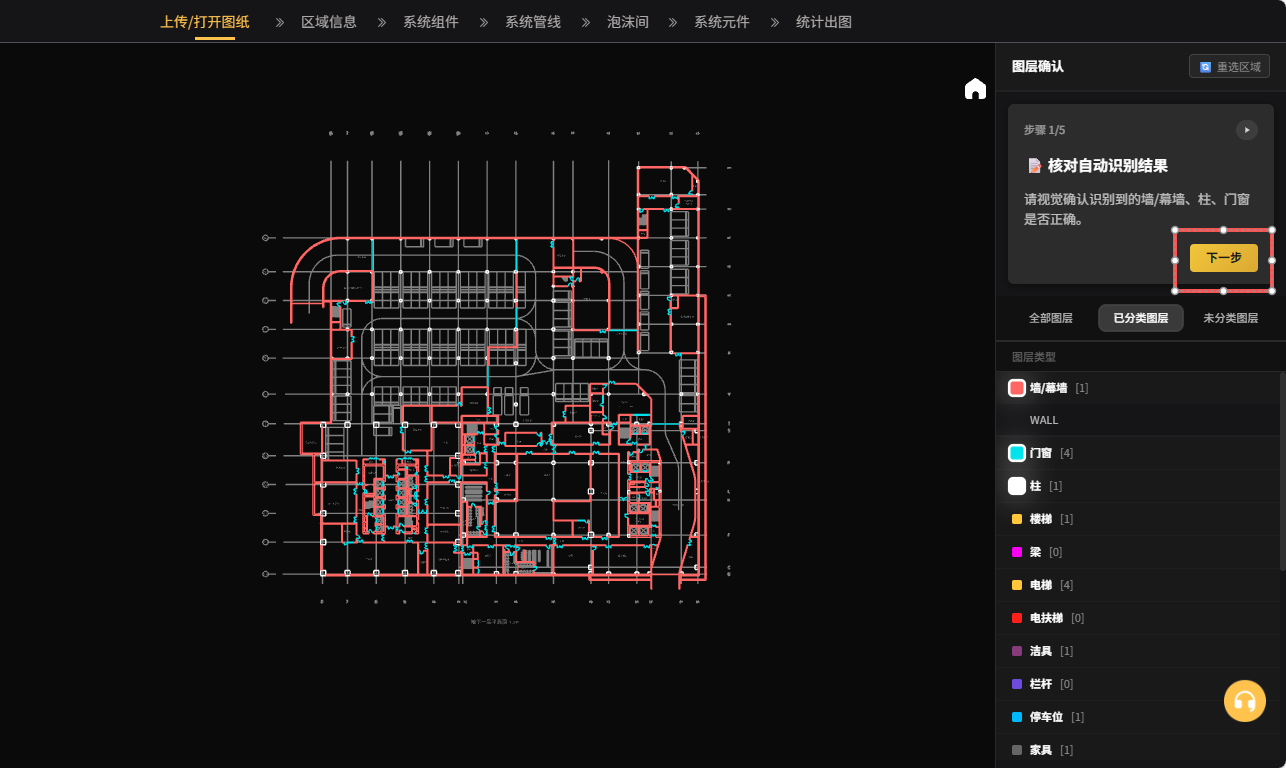Click the blue 停车位 layer swatch
The width and height of the screenshot is (1286, 768).
tap(1017, 717)
